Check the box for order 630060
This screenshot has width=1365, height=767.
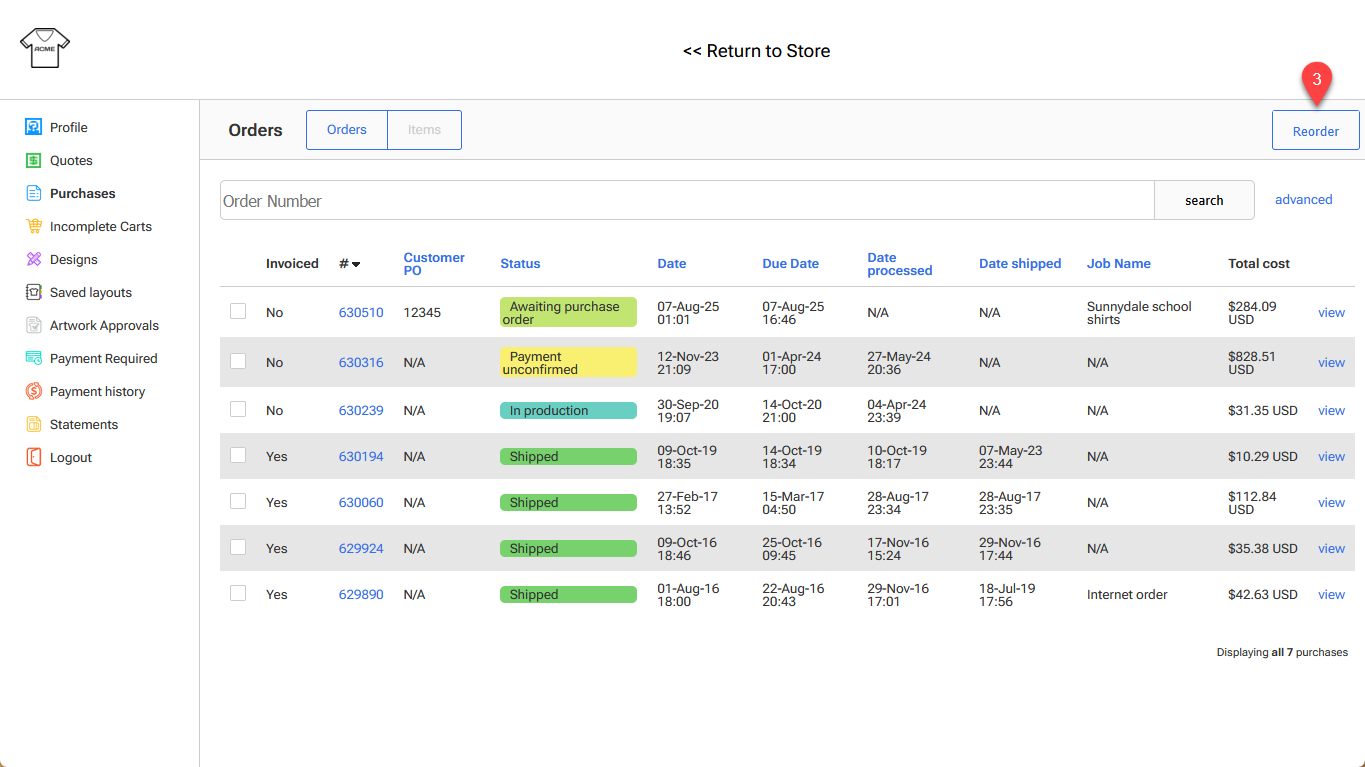tap(238, 501)
